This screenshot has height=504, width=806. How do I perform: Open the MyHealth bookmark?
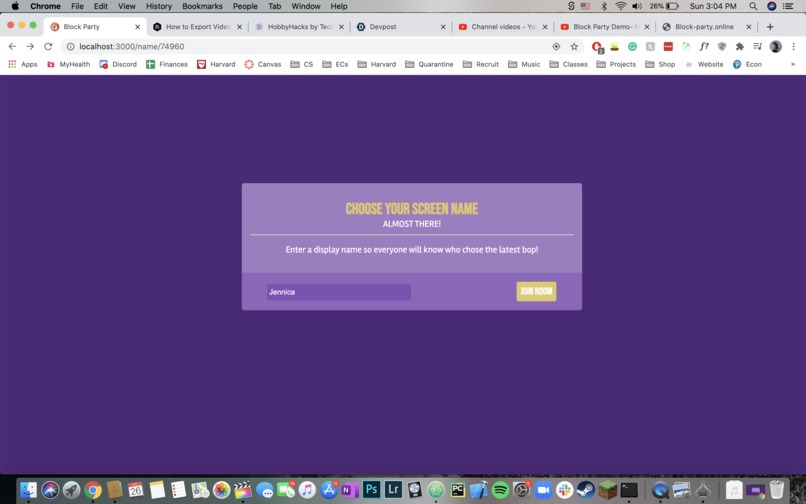[68, 64]
